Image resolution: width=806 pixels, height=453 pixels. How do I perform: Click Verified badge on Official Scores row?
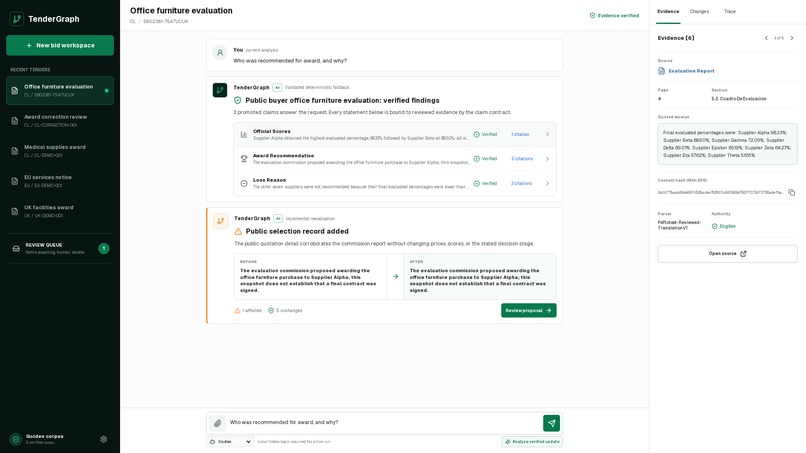tap(485, 135)
